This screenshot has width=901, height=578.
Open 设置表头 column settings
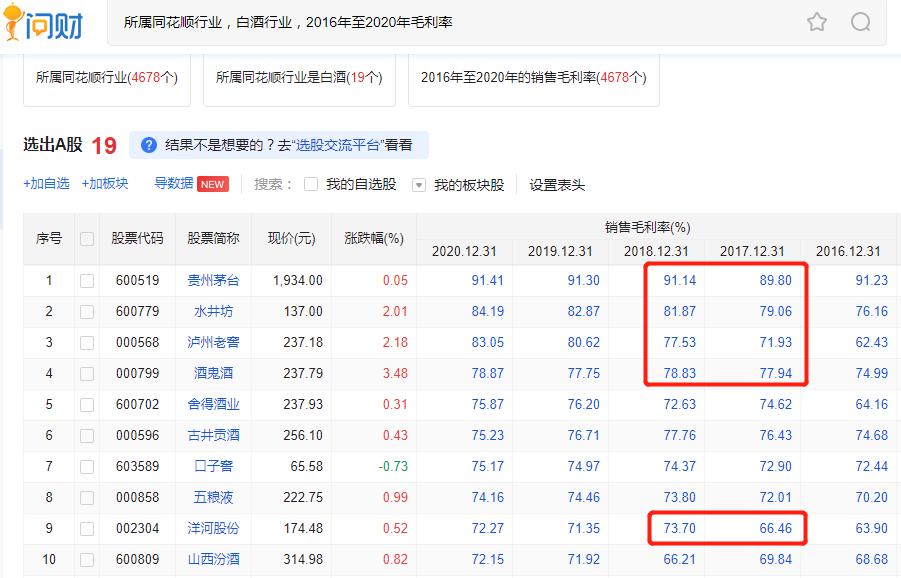[x=557, y=185]
